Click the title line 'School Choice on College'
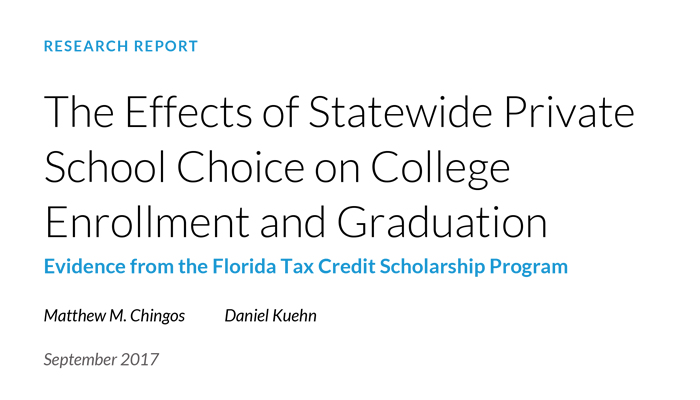The image size is (700, 400). (277, 169)
